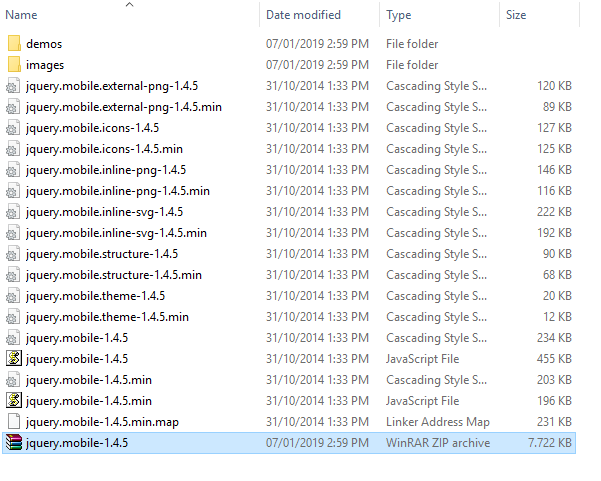Screen dimensions: 601x481
Task: Select the file name jquery.mobile-1.4.5.min.map
Action: (x=102, y=422)
